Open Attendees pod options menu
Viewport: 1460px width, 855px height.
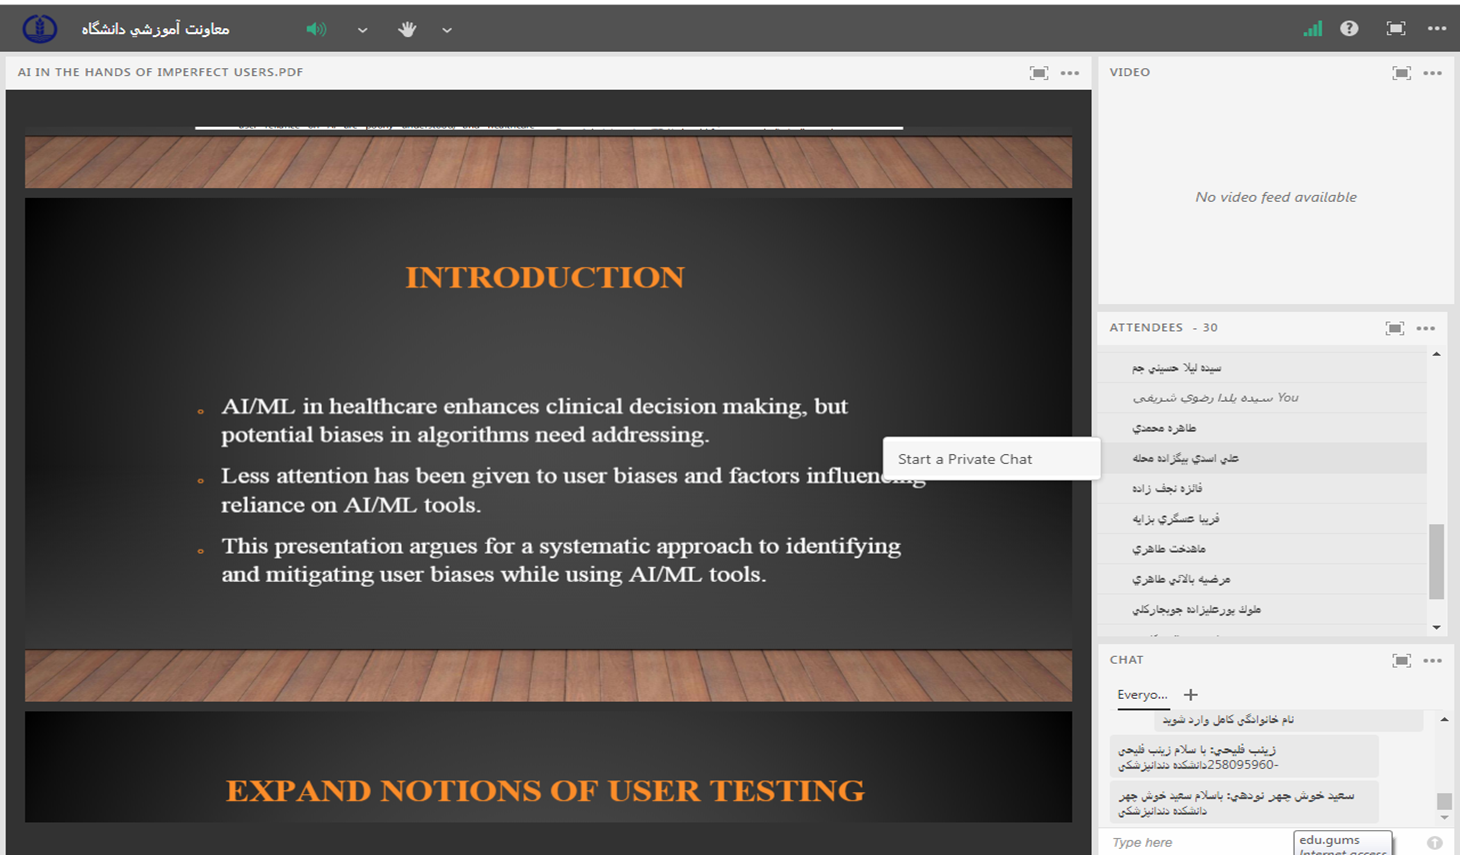1426,328
